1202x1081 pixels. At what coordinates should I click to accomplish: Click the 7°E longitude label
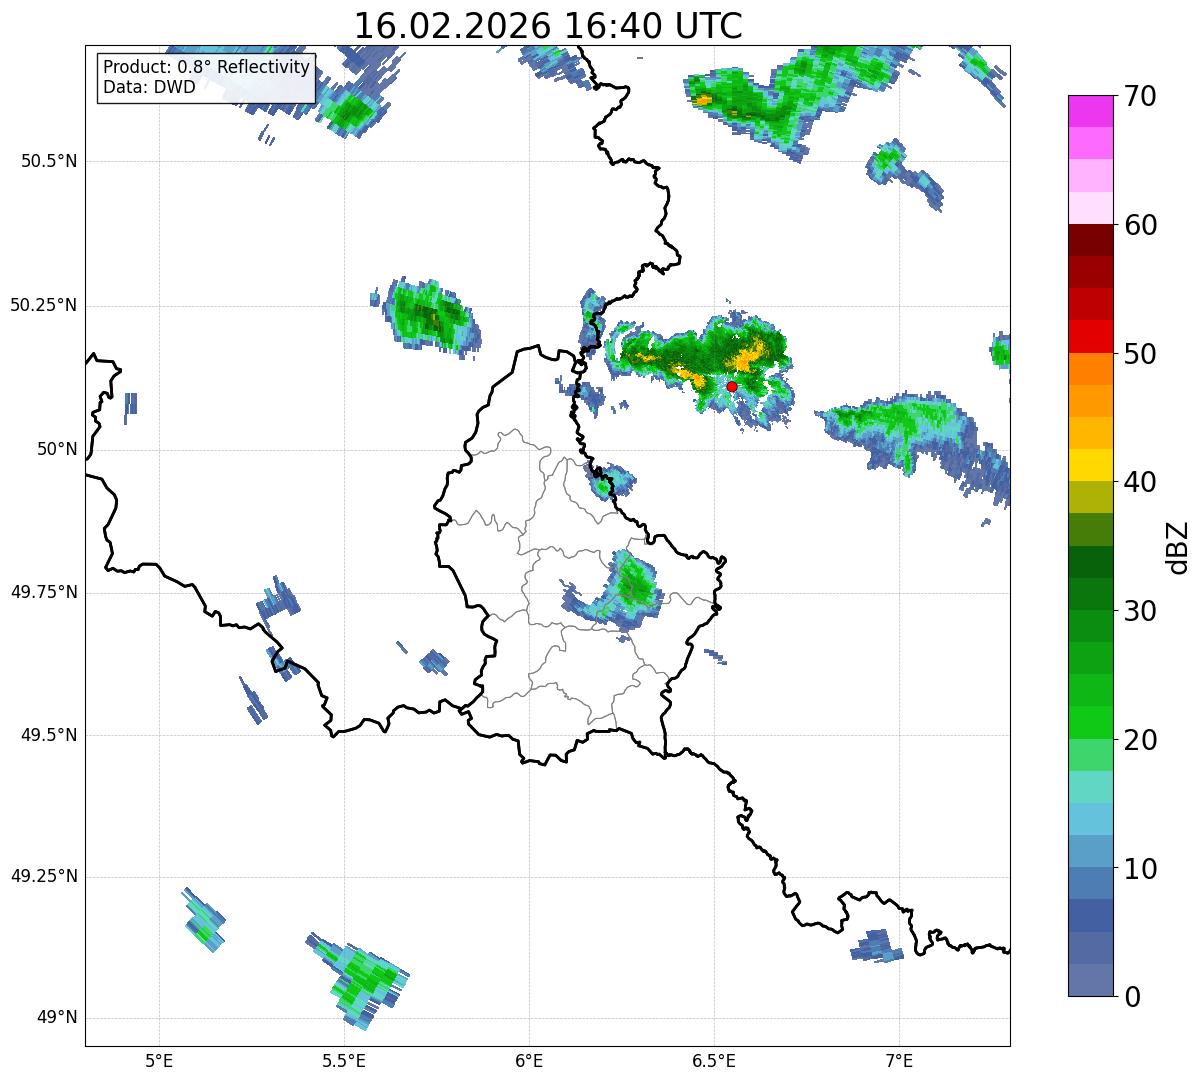point(899,1060)
